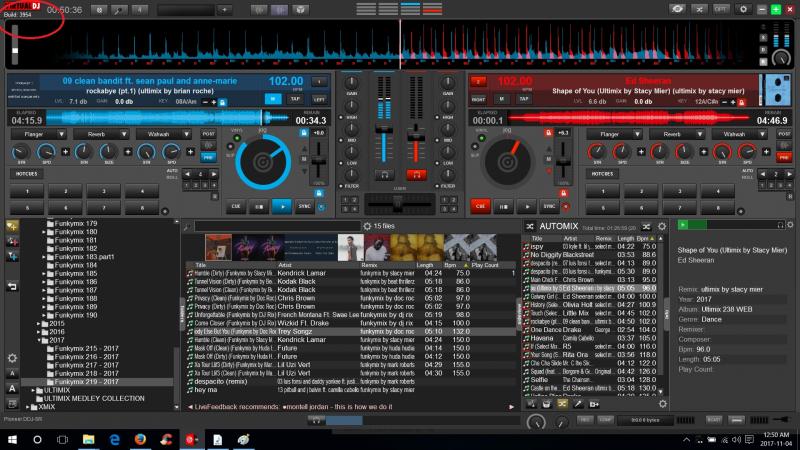This screenshot has height=450, width=800.
Task: Toggle right deck PRE effect button
Action: (x=784, y=157)
